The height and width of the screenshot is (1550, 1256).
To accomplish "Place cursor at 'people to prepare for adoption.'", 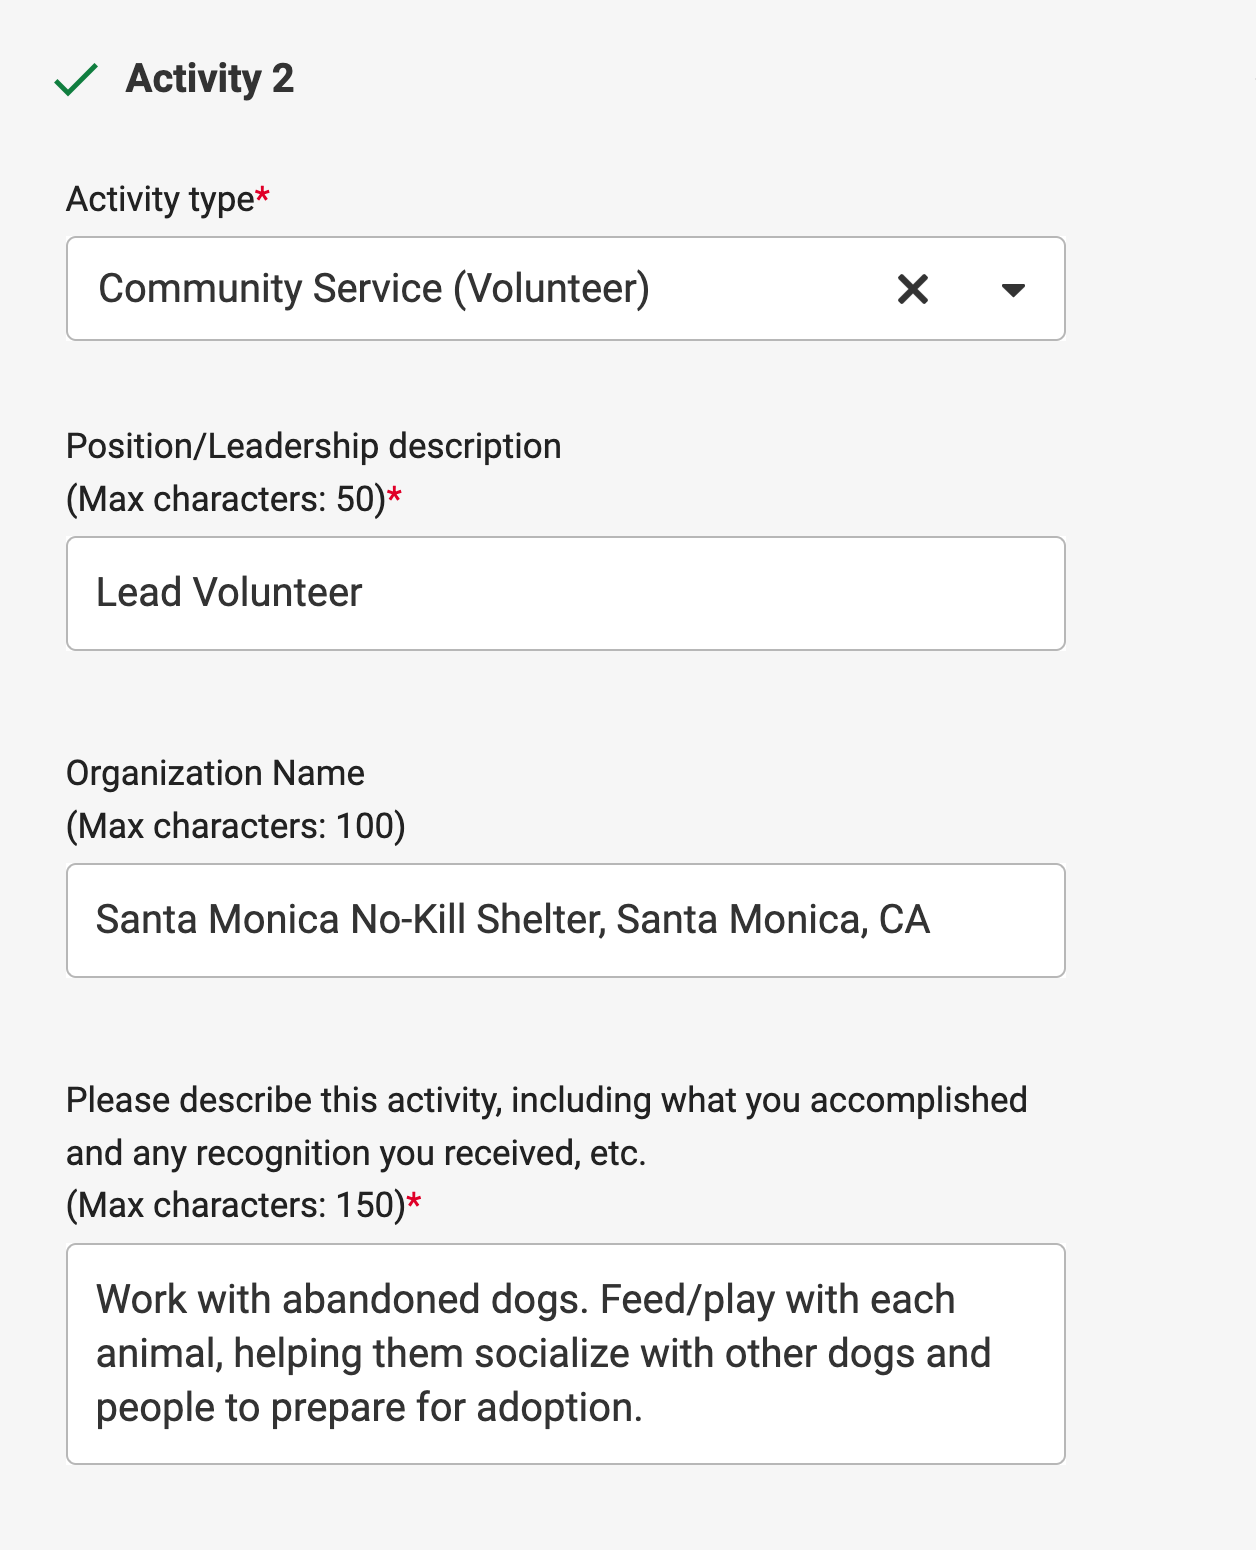I will (369, 1408).
